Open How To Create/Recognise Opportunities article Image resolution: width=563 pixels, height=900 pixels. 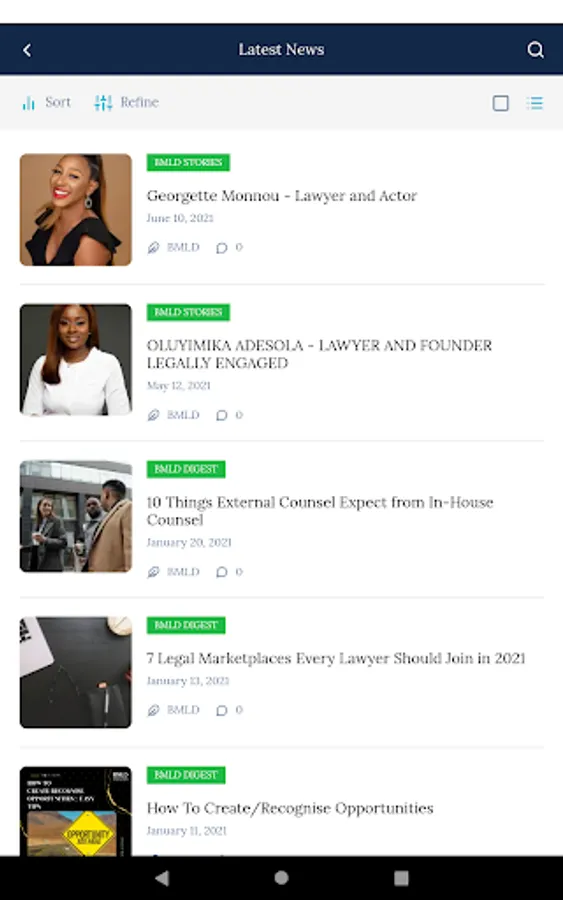(290, 808)
